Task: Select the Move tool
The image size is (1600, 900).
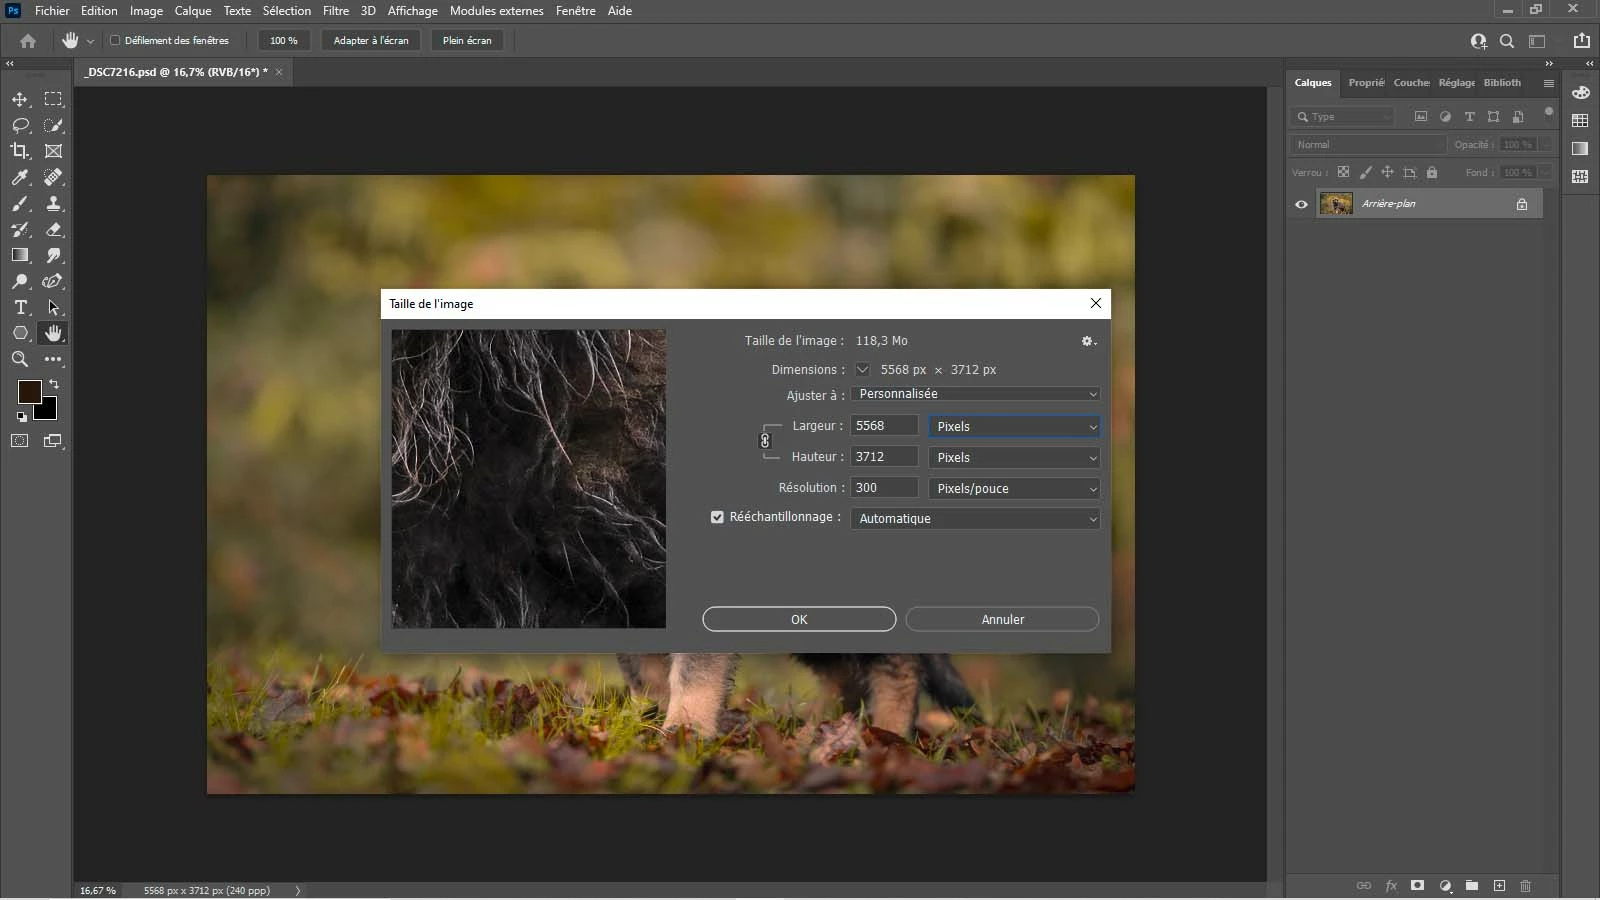Action: click(x=20, y=99)
